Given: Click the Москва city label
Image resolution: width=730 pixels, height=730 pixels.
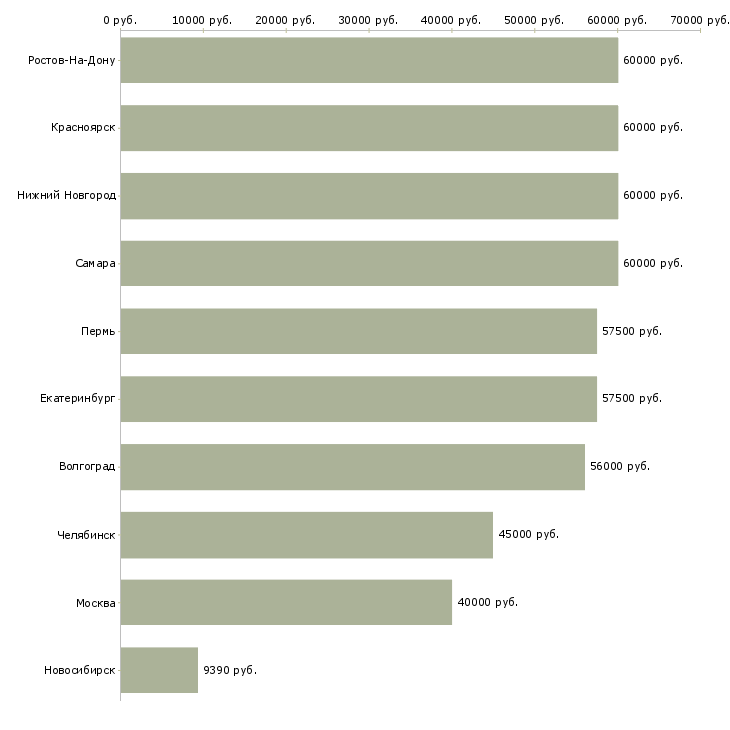Looking at the screenshot, I should pyautogui.click(x=95, y=603).
